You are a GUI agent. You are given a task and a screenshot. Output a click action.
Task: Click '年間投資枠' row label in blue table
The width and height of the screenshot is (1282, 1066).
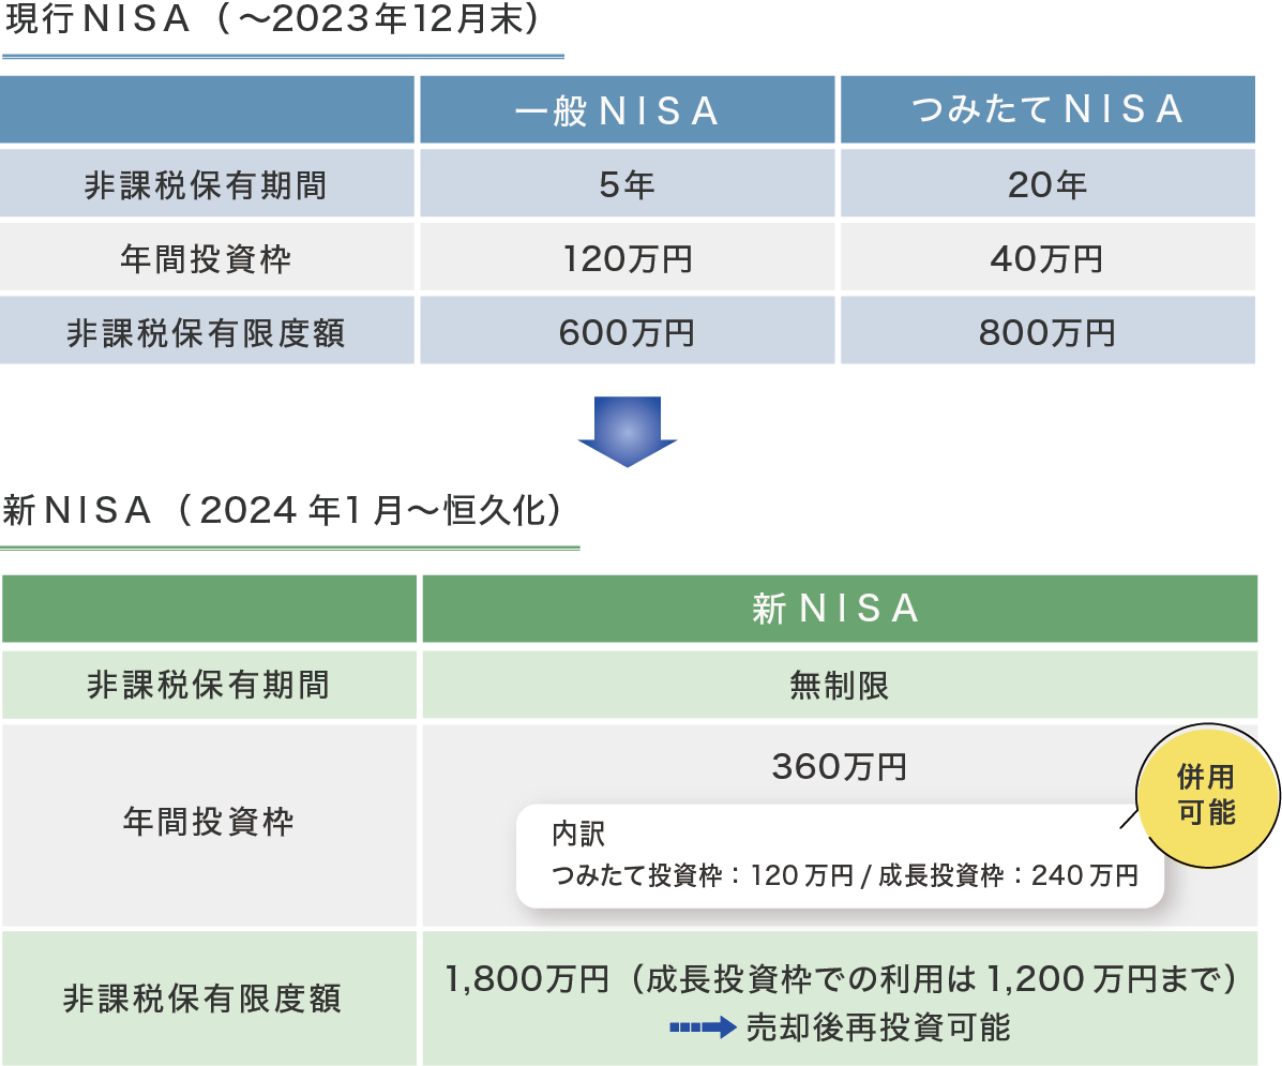(x=206, y=258)
